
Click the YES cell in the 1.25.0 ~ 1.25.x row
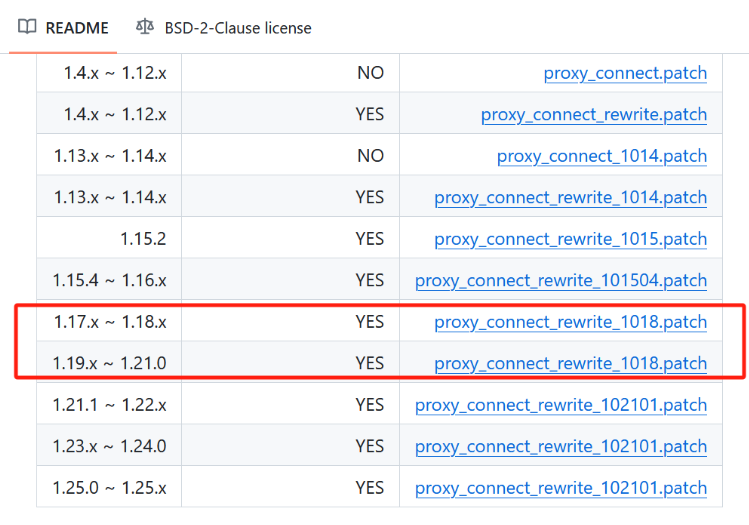click(x=369, y=488)
